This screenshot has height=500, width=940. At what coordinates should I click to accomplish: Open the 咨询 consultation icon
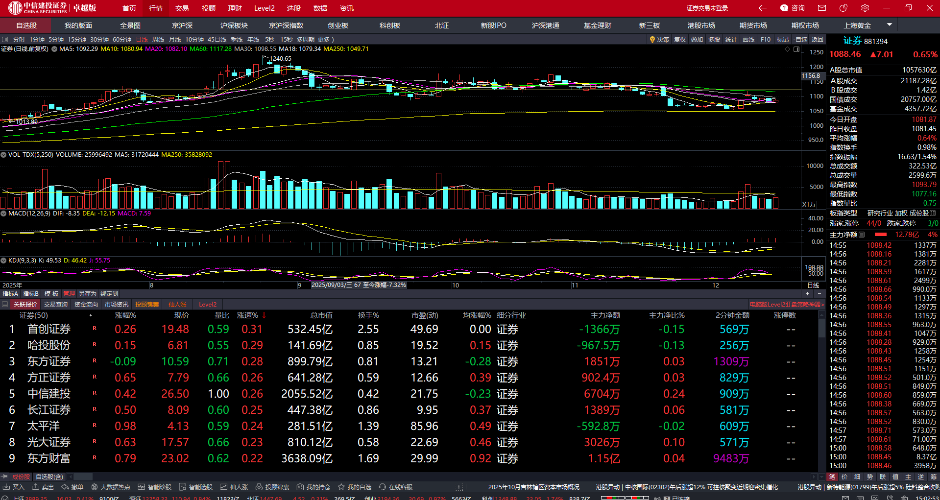(x=784, y=8)
